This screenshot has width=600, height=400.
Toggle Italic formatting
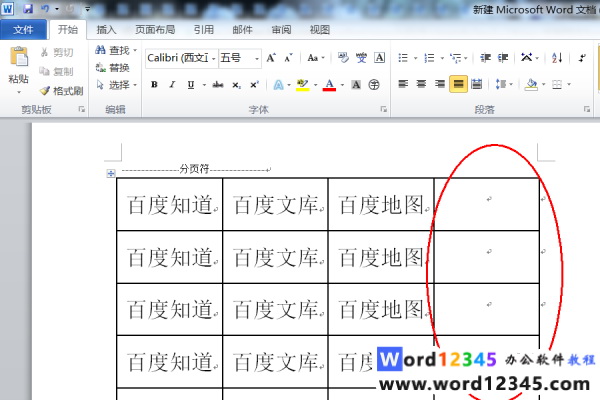pos(172,85)
